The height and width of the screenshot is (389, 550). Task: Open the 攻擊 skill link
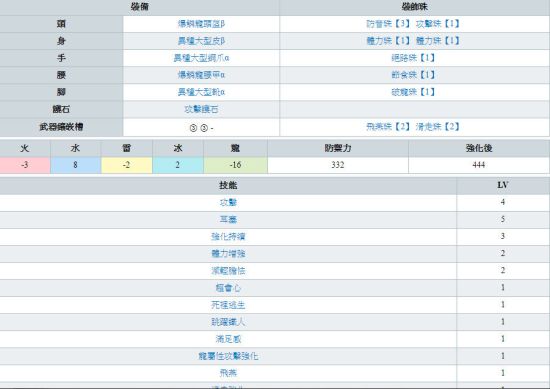(228, 202)
